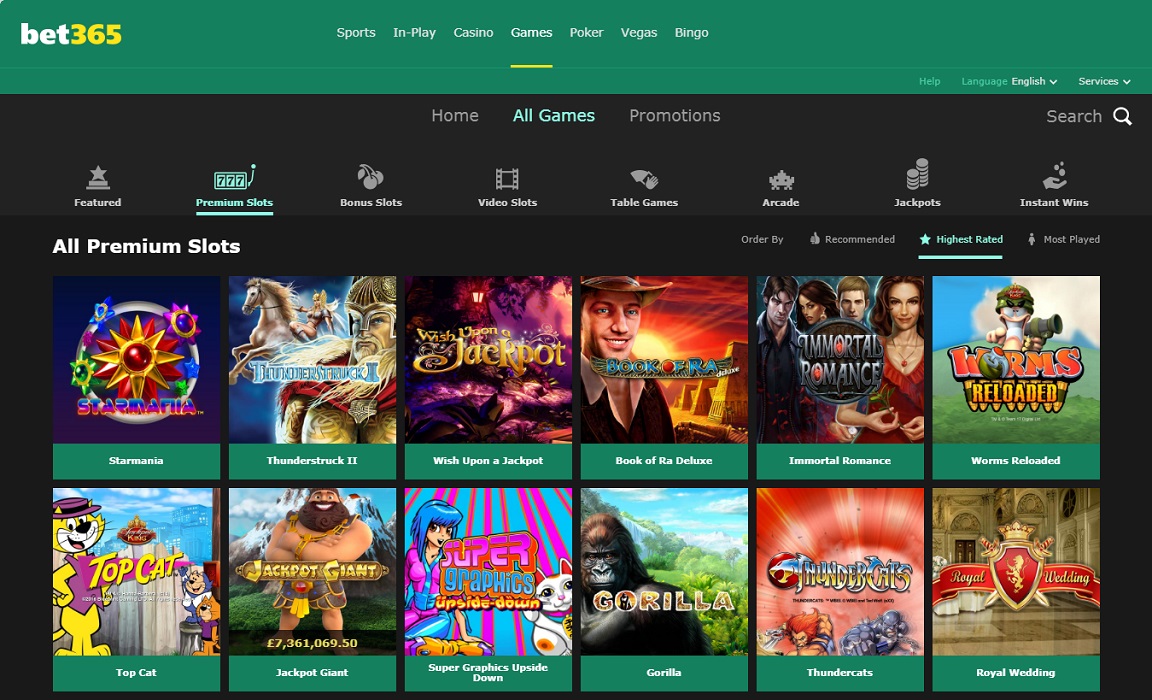The width and height of the screenshot is (1152, 700).
Task: Open the Immortal Romance game thumbnail
Action: [840, 360]
